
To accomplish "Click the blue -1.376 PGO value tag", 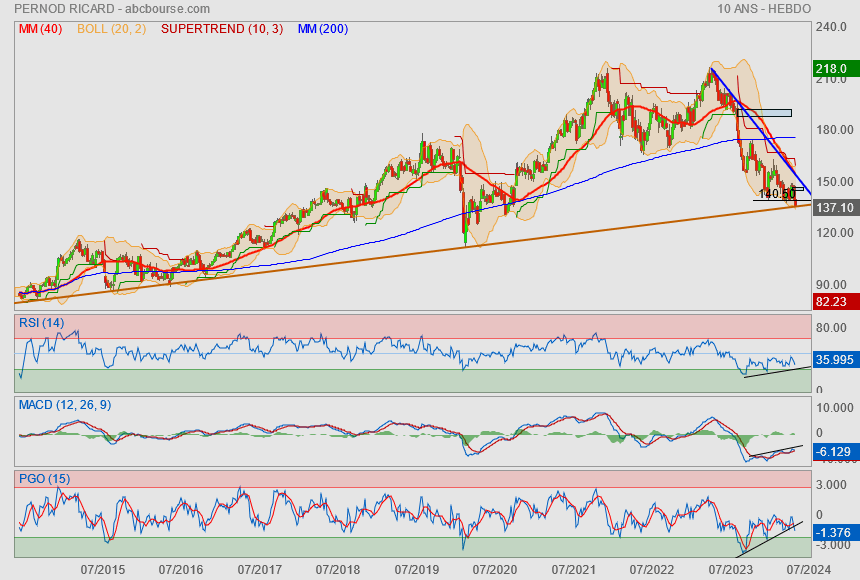I will click(836, 532).
